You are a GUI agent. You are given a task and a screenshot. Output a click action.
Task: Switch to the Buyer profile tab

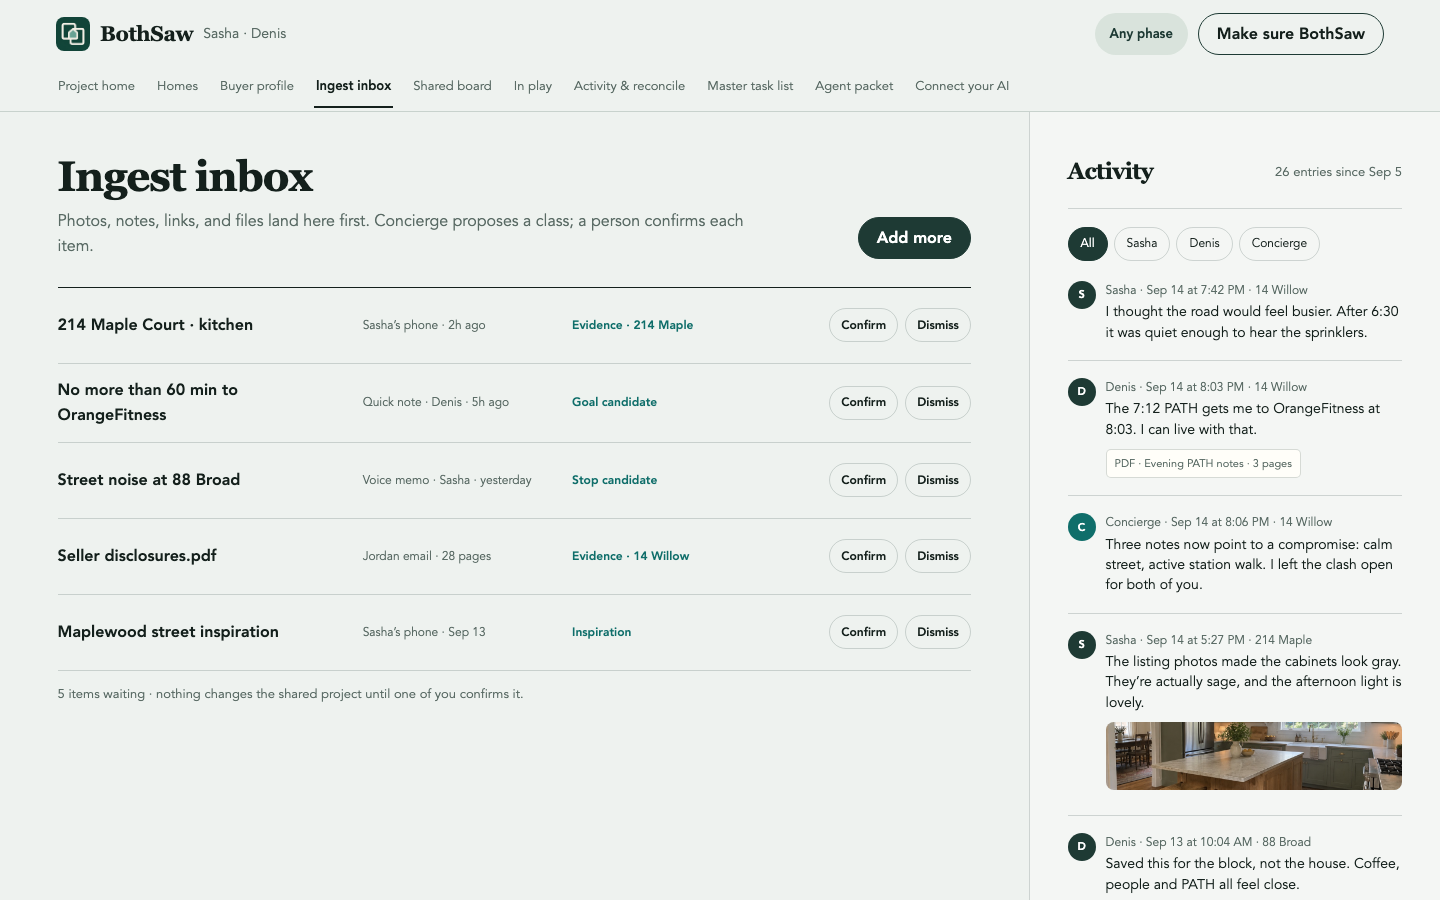[x=257, y=86]
